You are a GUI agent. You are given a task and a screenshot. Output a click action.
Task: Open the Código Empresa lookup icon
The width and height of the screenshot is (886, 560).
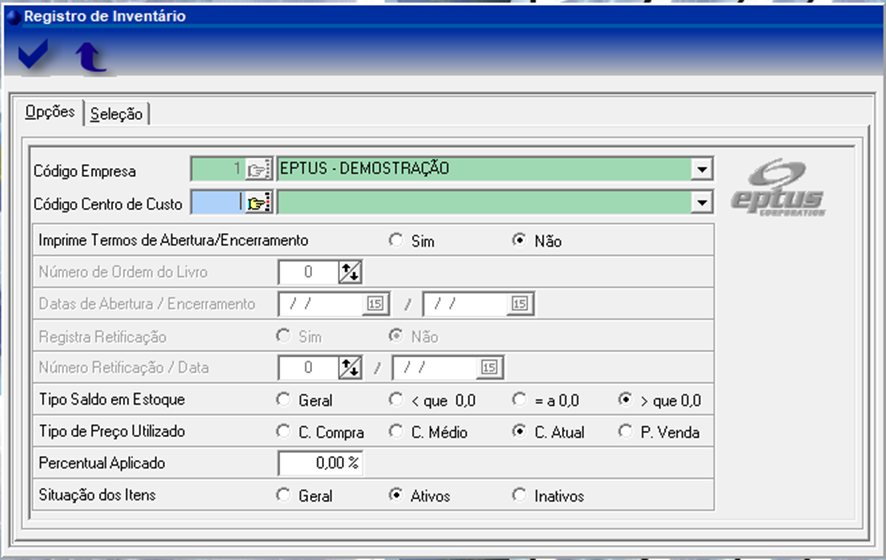[259, 169]
